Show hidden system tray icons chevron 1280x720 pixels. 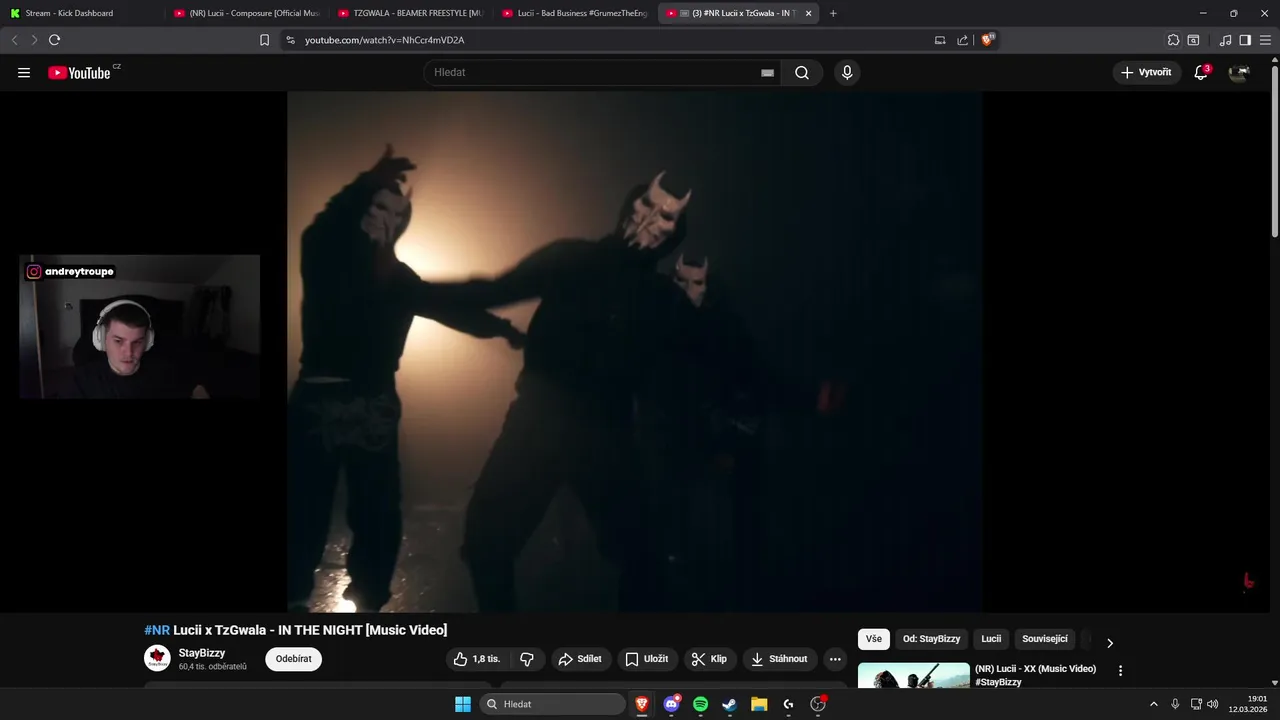(x=1153, y=704)
